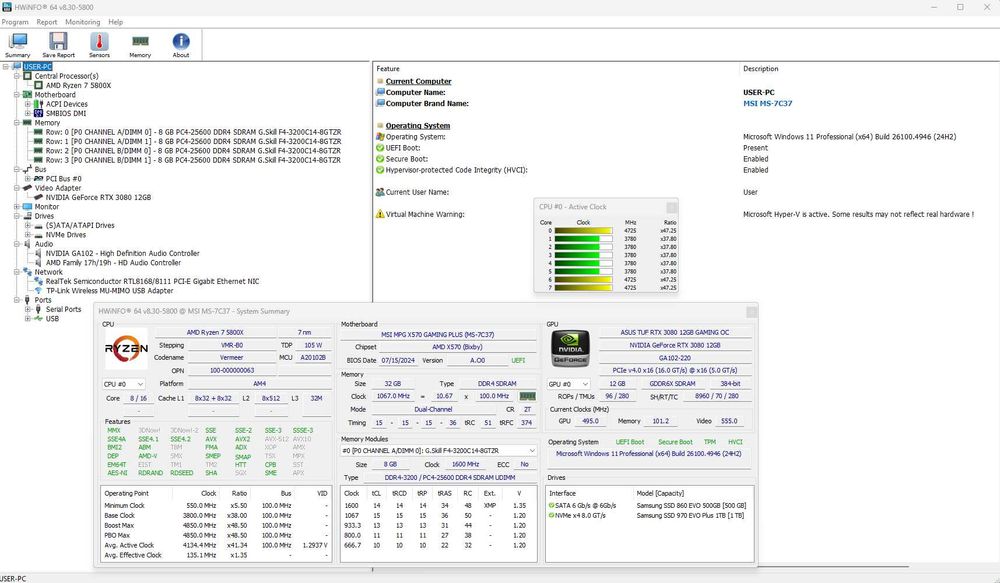Click the HVCI green check icon
Image resolution: width=1000 pixels, height=583 pixels.
380,170
